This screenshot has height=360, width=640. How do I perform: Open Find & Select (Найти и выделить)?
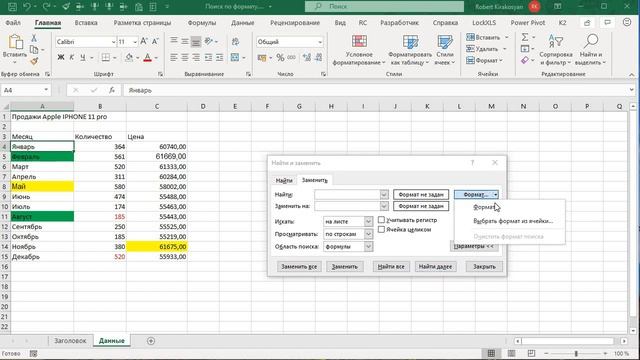(590, 50)
